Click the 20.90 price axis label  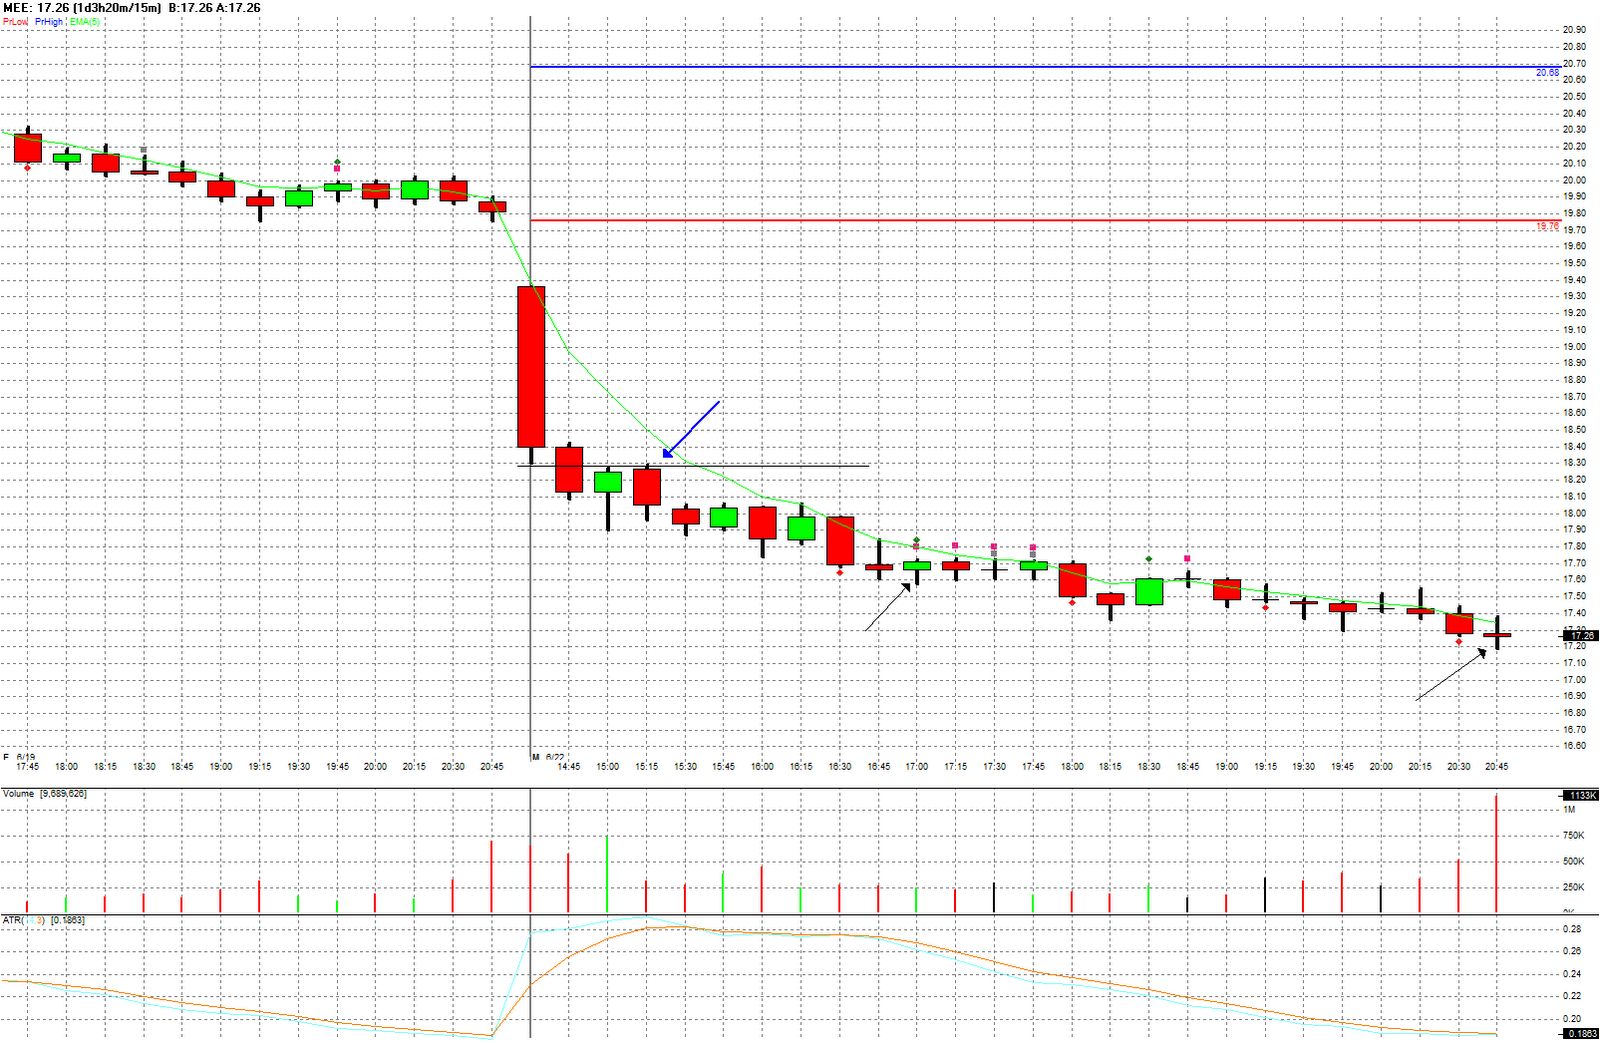[x=1574, y=30]
